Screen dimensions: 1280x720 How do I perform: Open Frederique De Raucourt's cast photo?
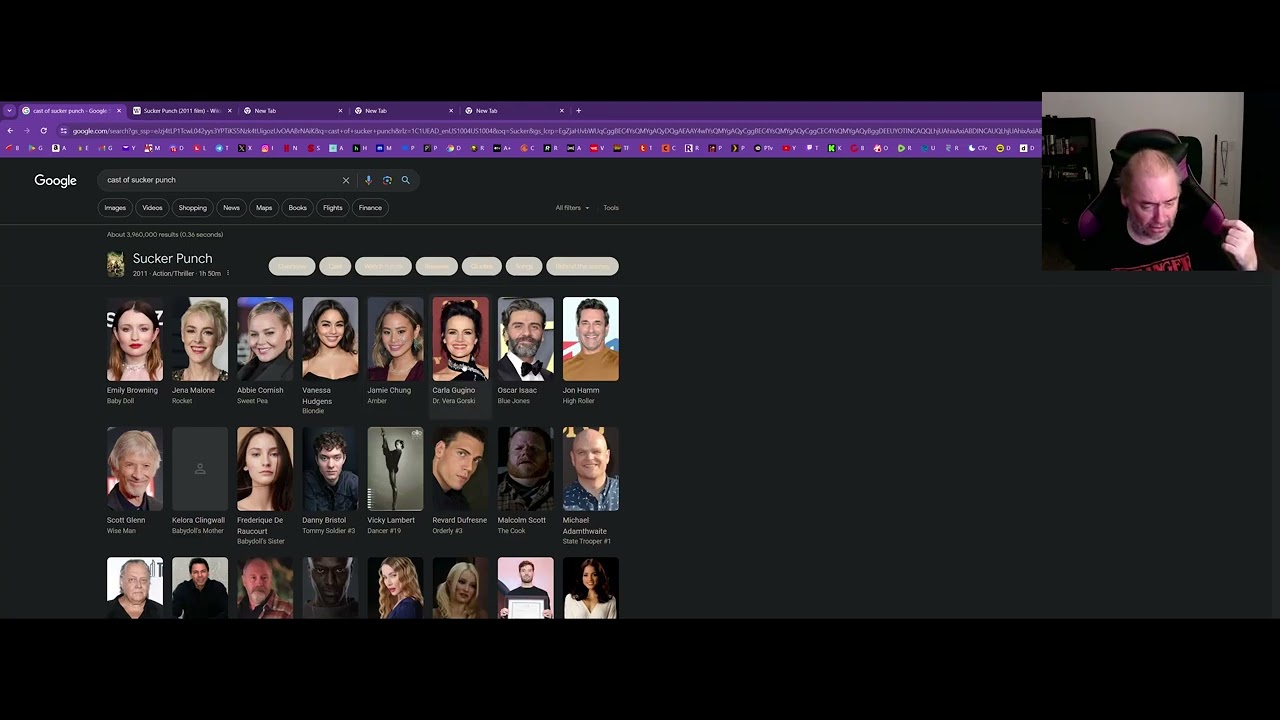pyautogui.click(x=265, y=469)
